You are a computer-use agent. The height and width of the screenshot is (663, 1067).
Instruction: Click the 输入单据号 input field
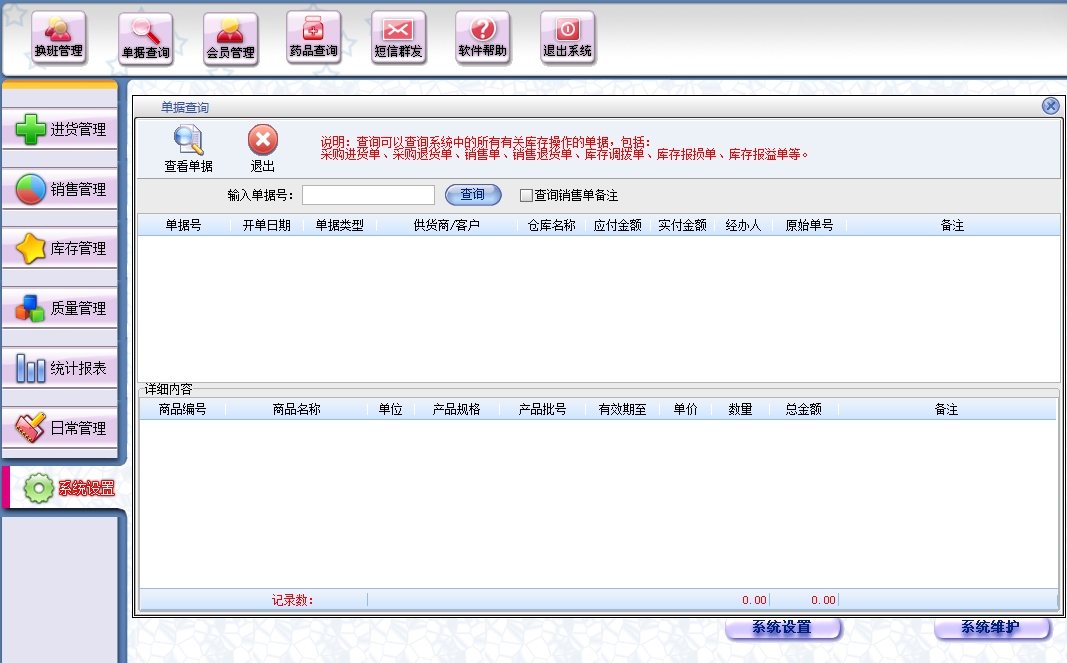point(368,195)
